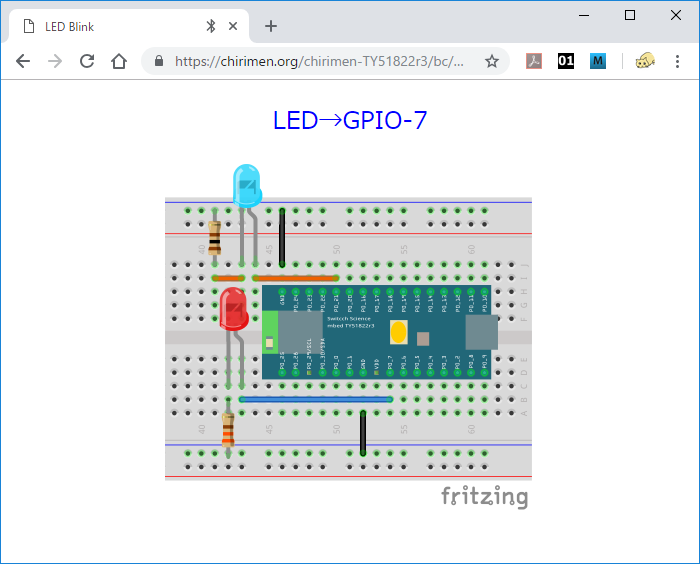The image size is (700, 564).
Task: Go to the browser home page
Action: coord(119,61)
